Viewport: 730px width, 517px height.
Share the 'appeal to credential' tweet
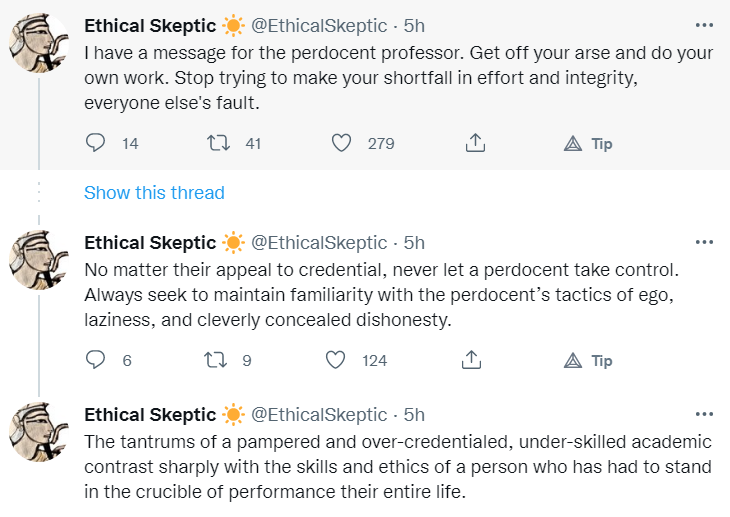[x=475, y=361]
